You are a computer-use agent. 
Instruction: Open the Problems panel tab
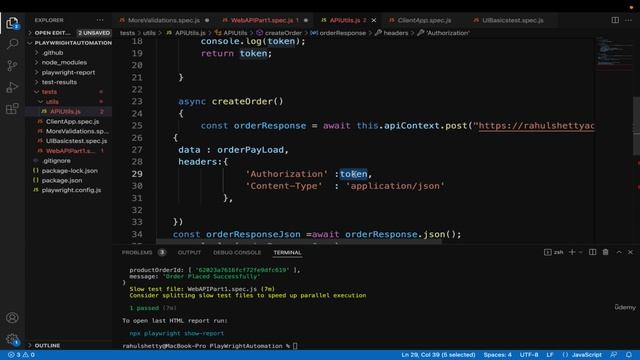tap(137, 252)
